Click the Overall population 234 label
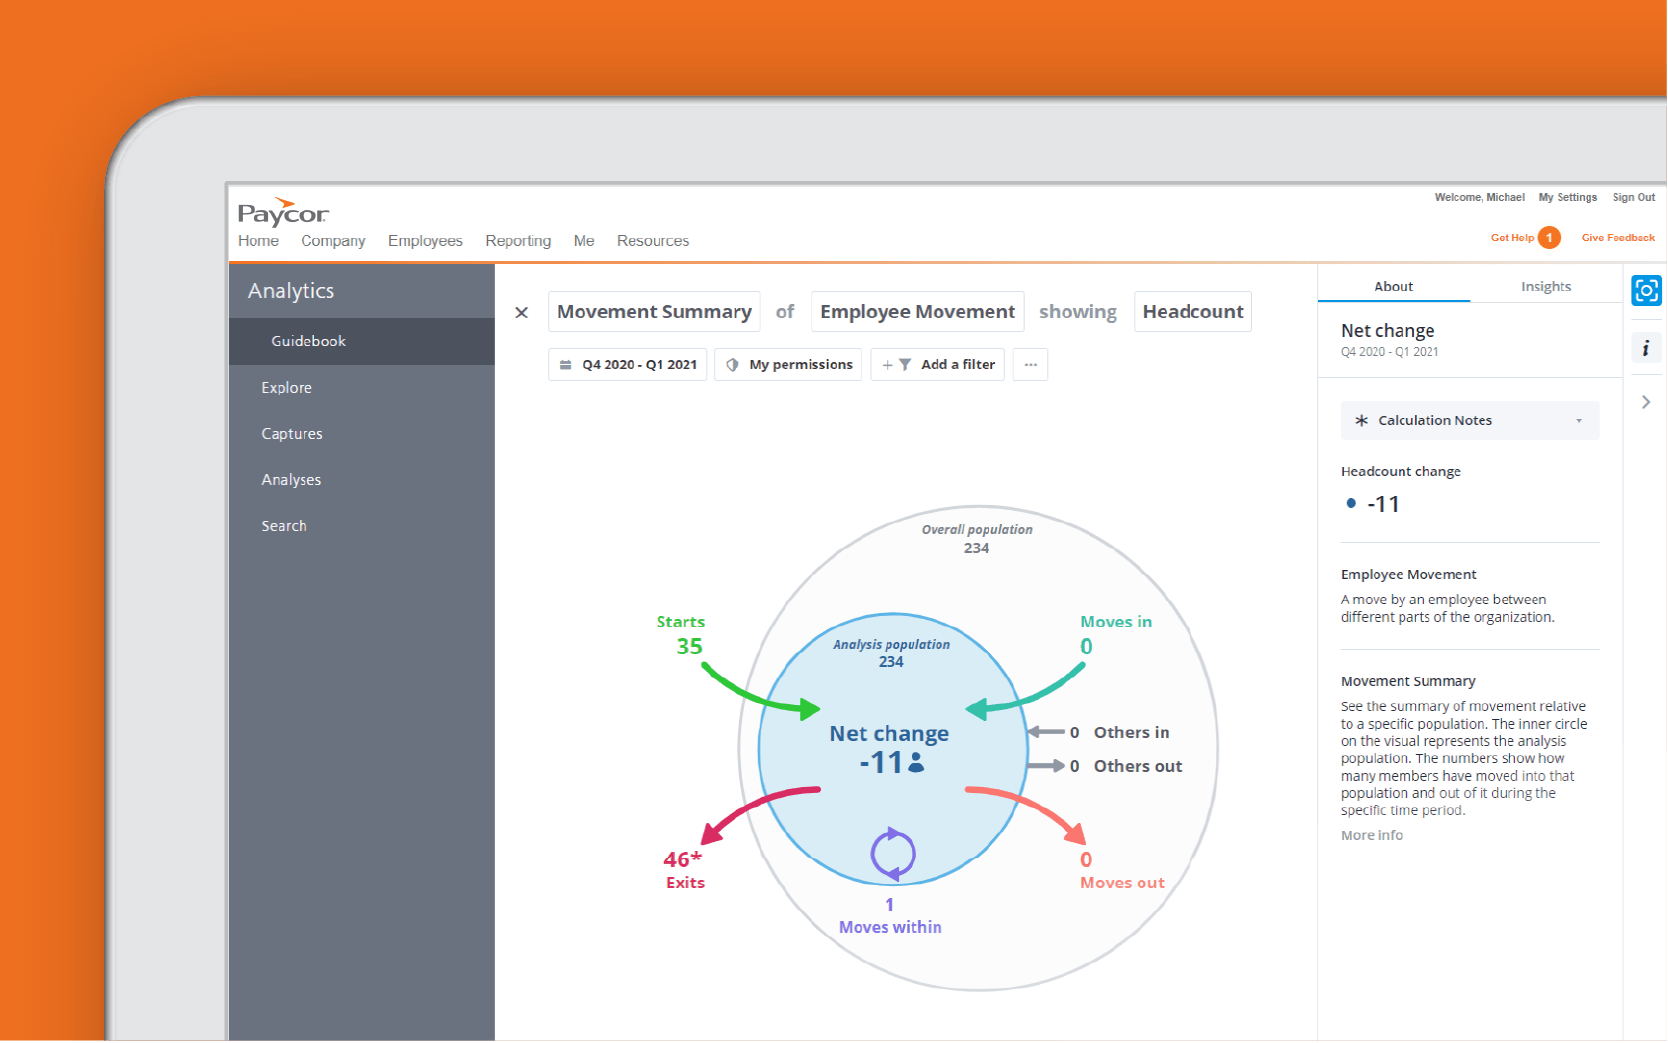This screenshot has height=1043, width=1668. tap(977, 539)
